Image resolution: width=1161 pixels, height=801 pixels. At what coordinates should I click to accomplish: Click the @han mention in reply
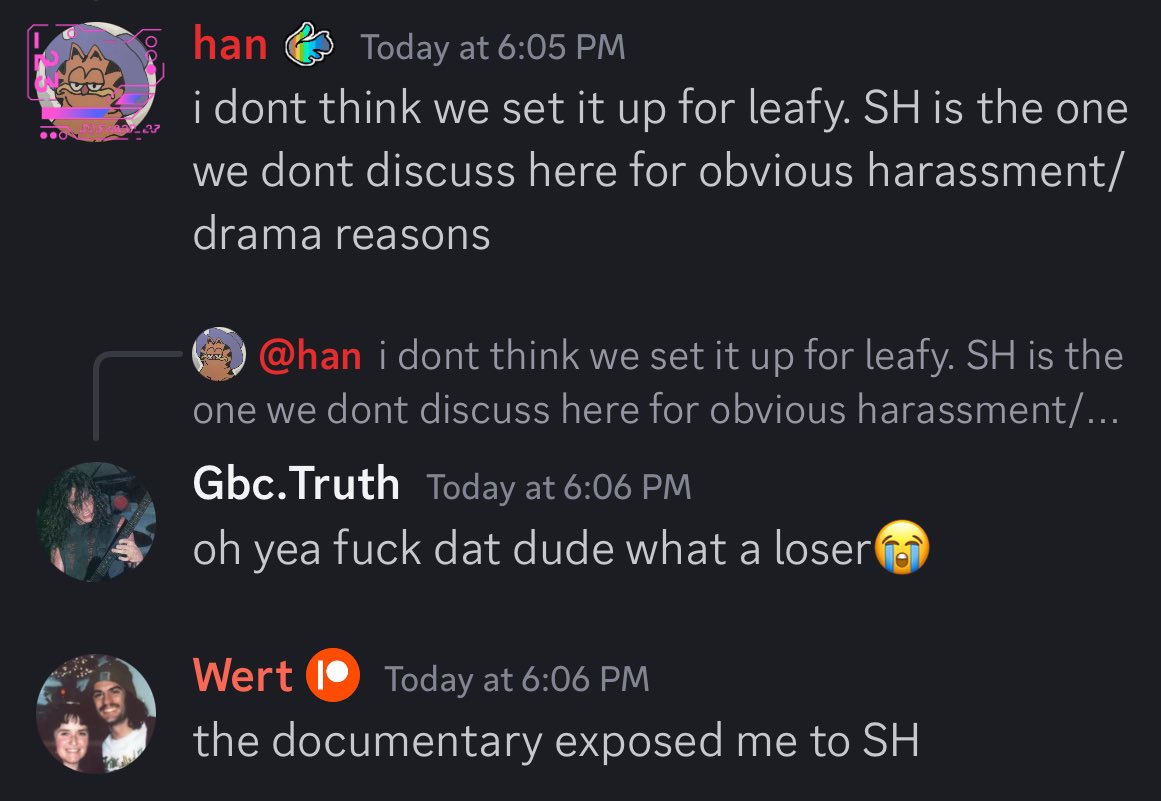[310, 355]
